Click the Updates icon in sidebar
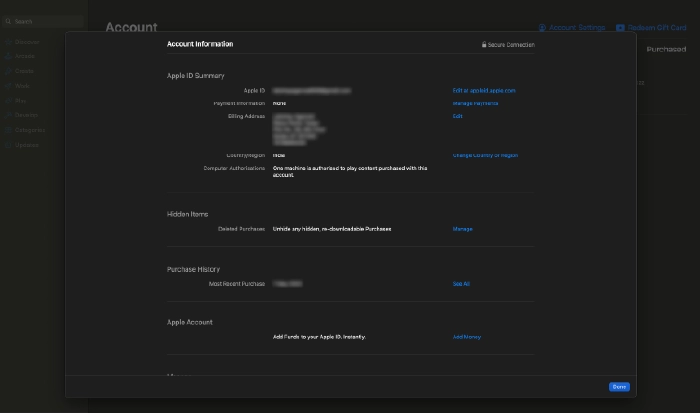Image resolution: width=700 pixels, height=413 pixels. 8,145
